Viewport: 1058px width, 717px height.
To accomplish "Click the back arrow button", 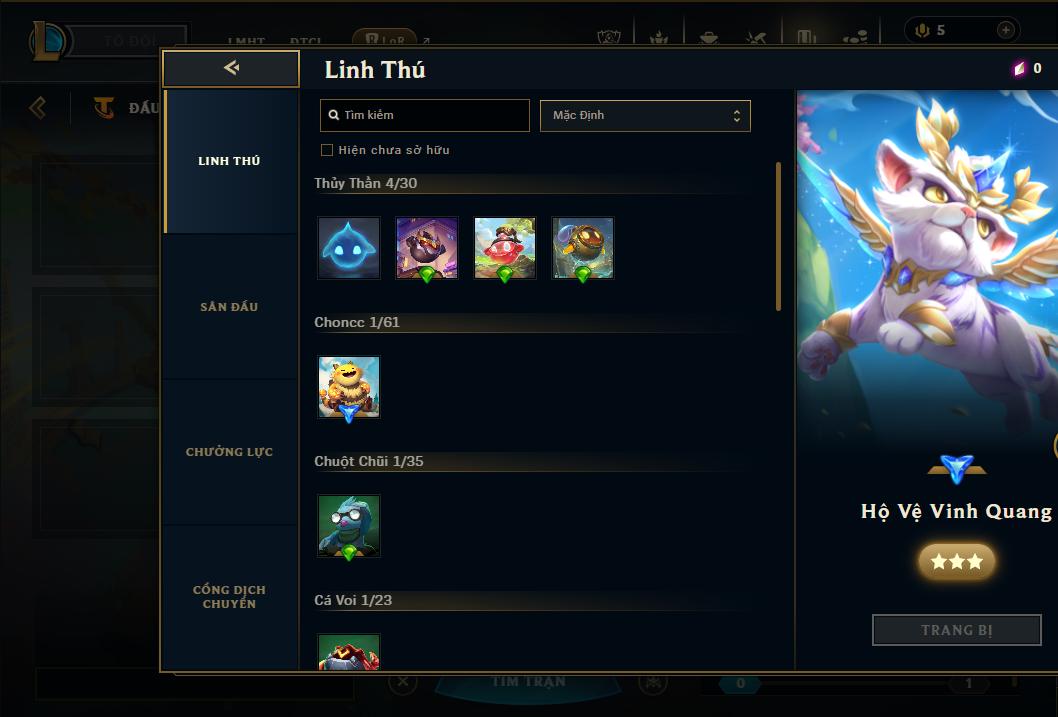I will pos(231,68).
